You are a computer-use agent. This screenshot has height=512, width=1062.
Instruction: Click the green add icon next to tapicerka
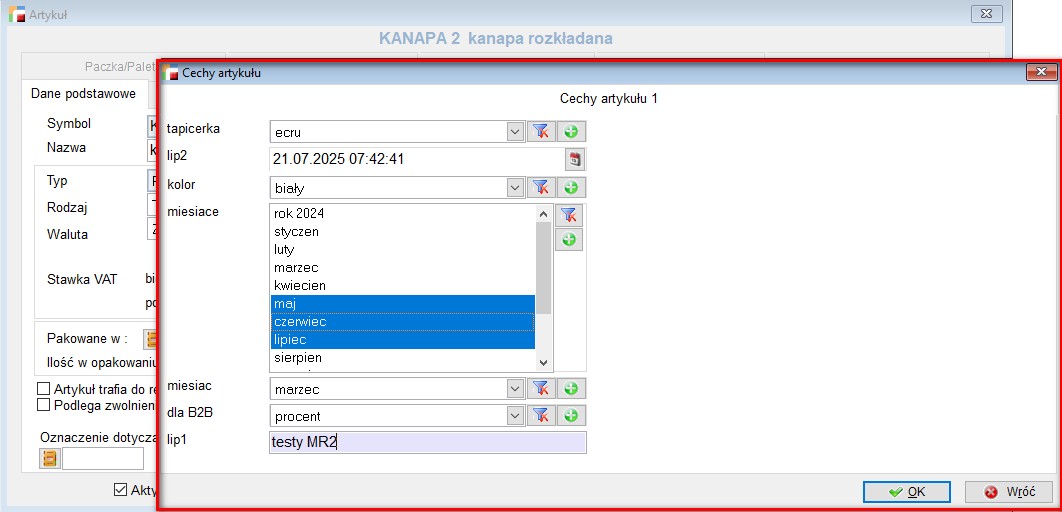[x=571, y=131]
